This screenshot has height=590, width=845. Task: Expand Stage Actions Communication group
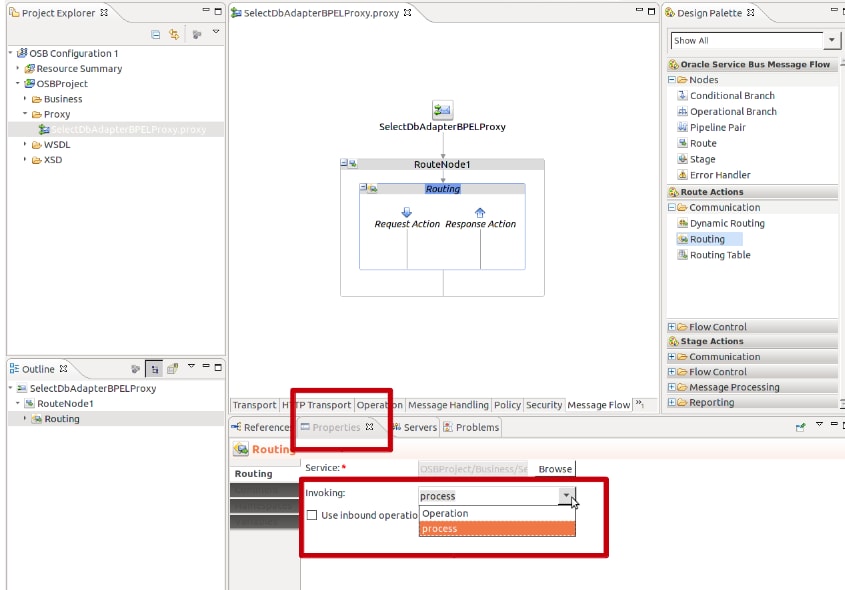pos(671,356)
